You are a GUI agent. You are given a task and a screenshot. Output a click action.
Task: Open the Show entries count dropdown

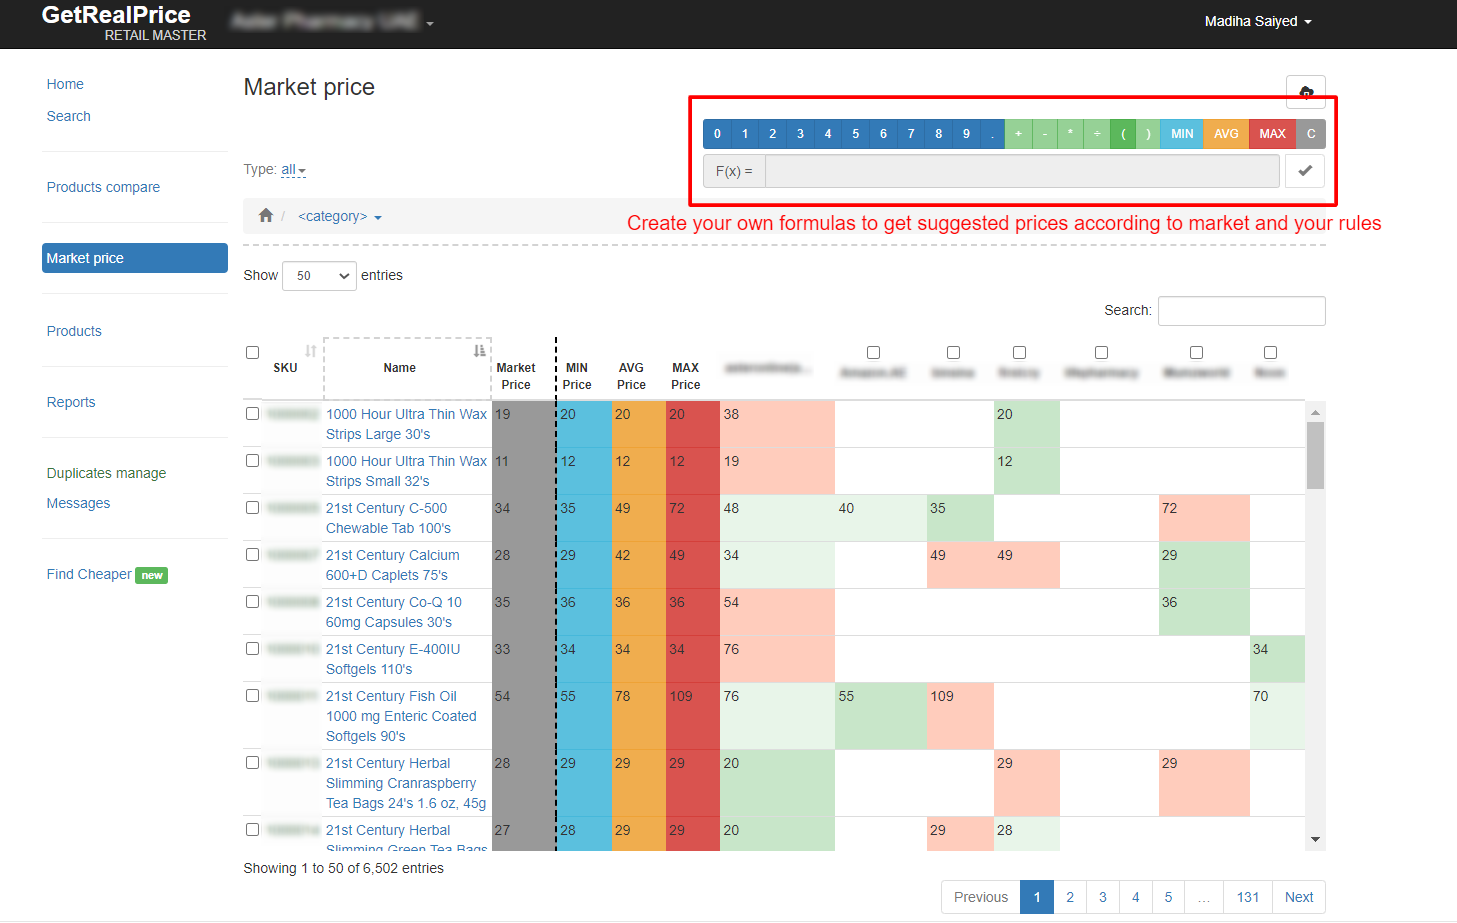[x=319, y=276]
